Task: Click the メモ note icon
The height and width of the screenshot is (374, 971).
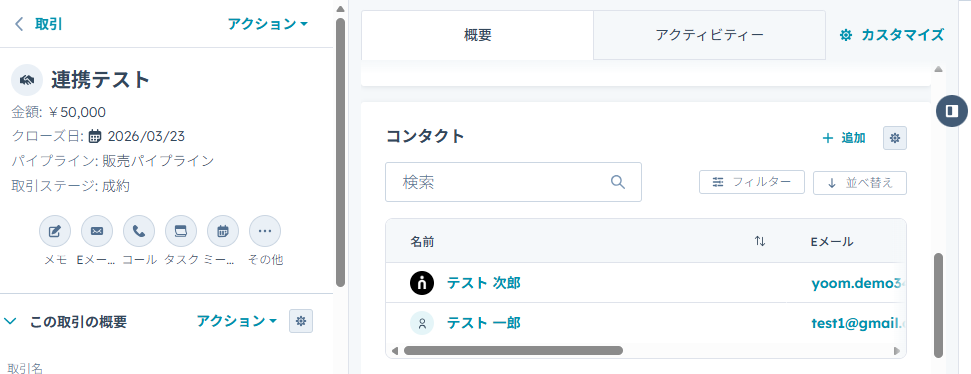Action: coord(55,232)
